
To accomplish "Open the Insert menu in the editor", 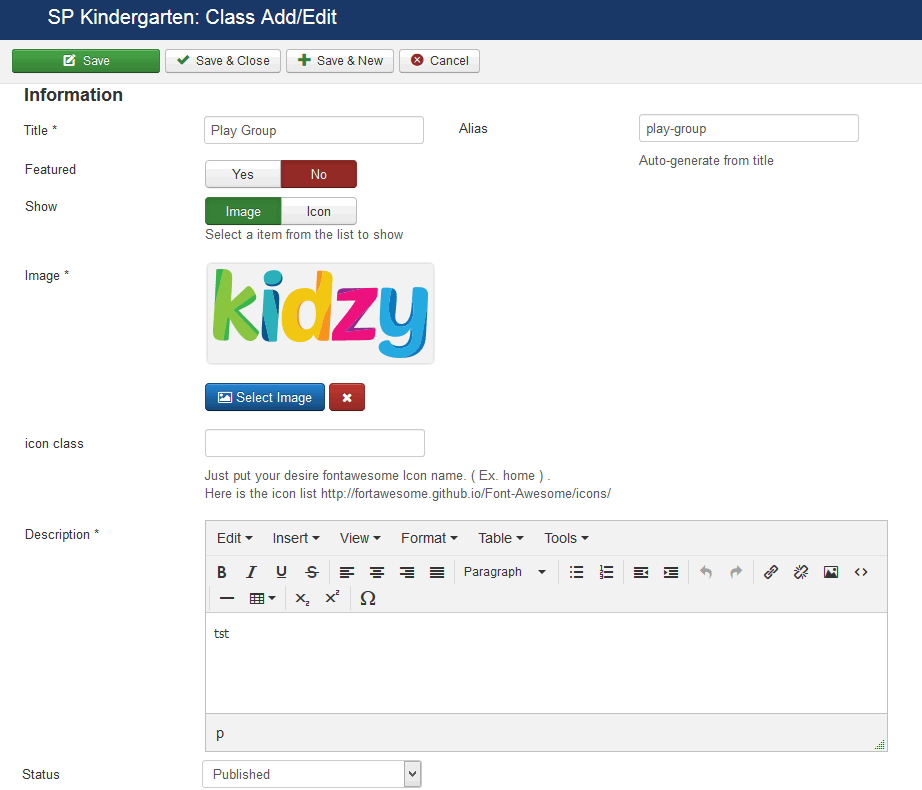I will pos(296,538).
